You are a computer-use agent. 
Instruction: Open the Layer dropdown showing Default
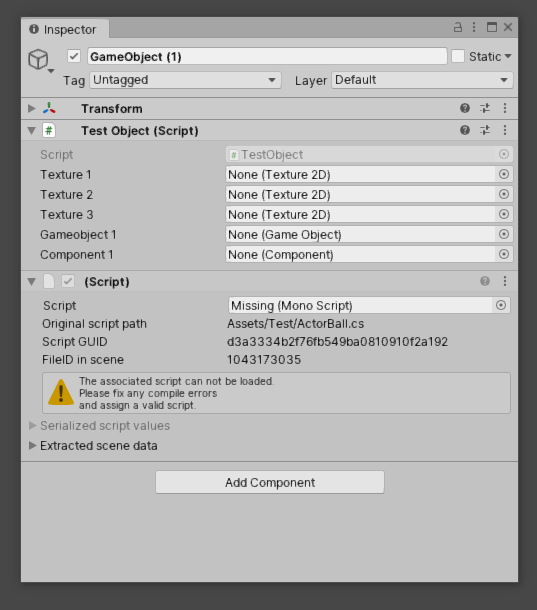[422, 80]
